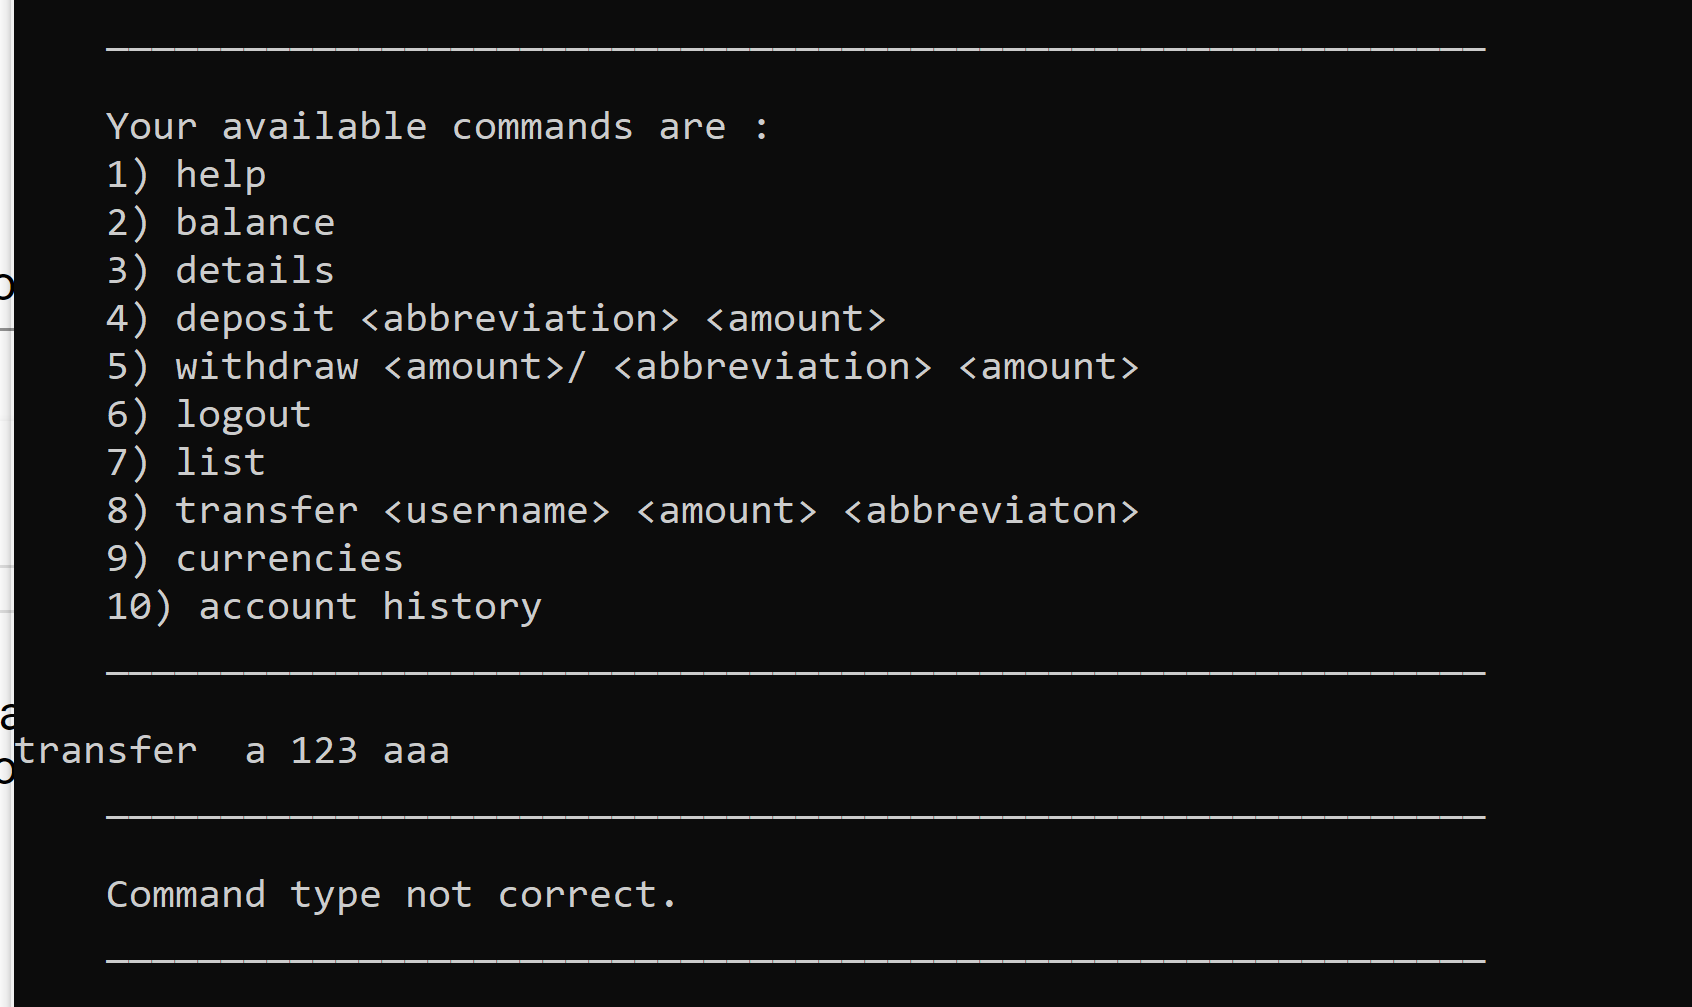This screenshot has height=1007, width=1692.
Task: Click the deposit command line
Action: pyautogui.click(x=496, y=319)
